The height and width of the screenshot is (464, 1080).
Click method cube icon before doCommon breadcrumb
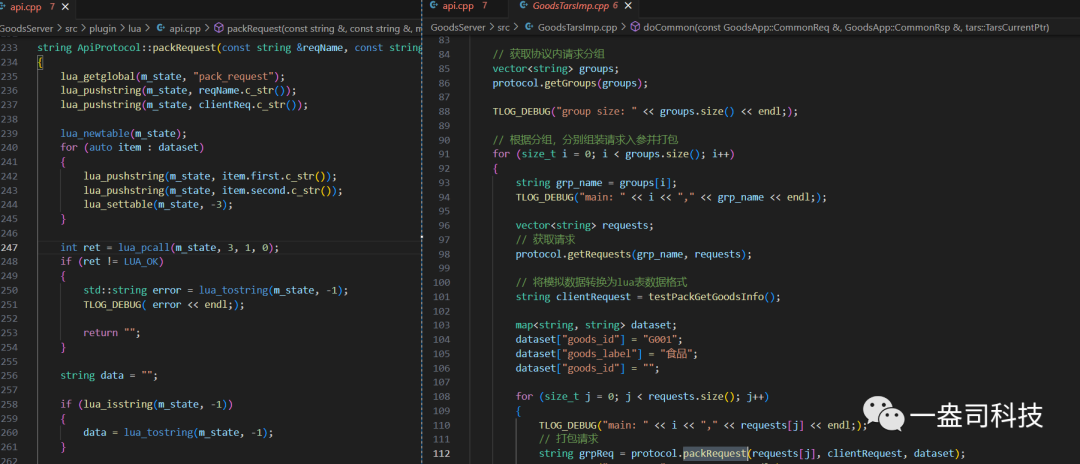click(x=634, y=28)
